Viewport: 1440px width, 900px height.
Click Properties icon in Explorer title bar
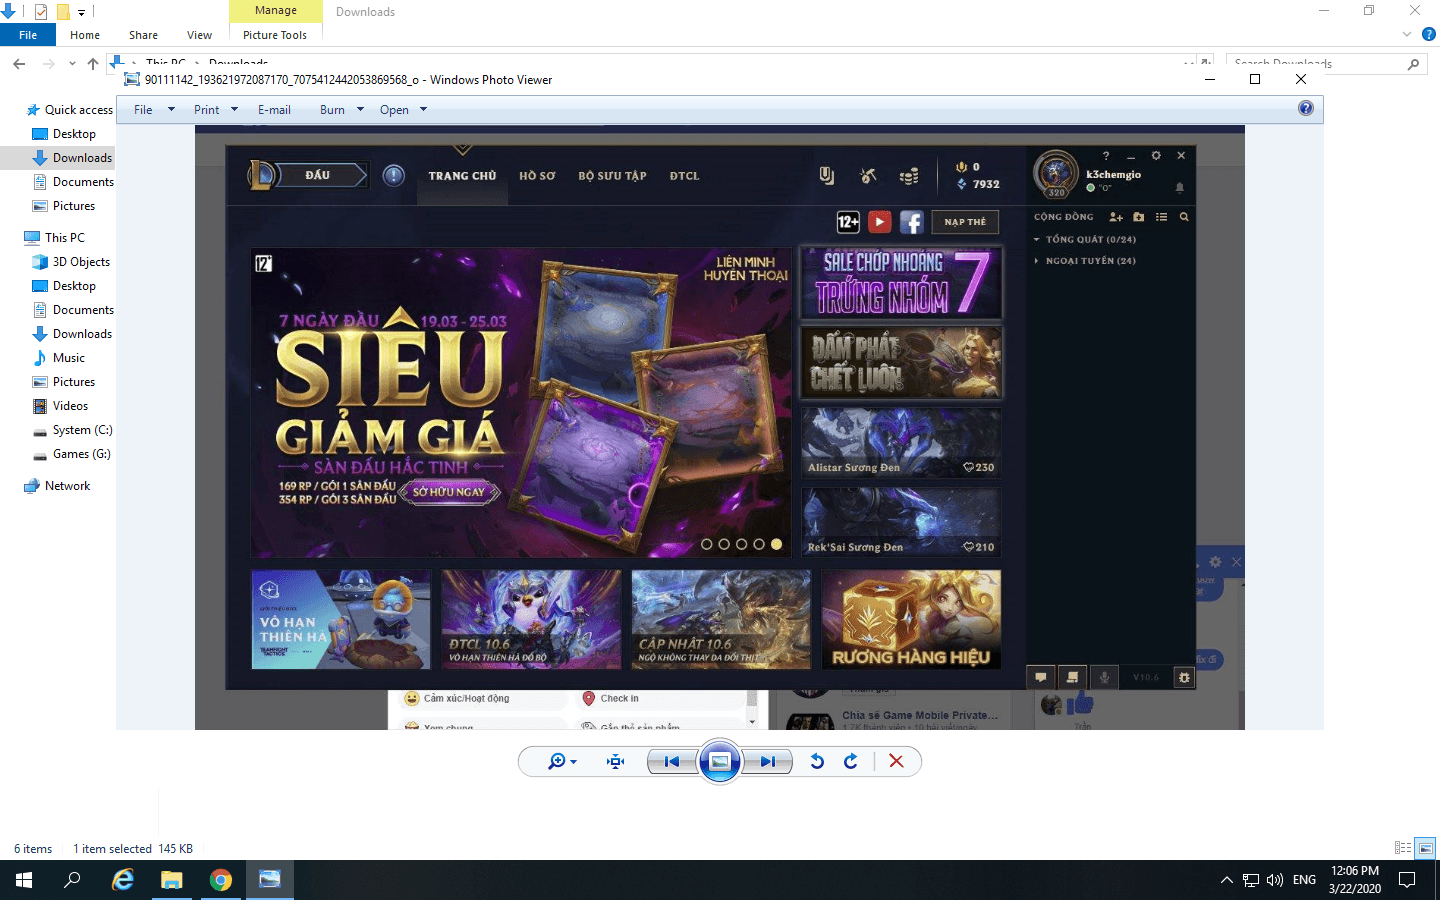(41, 12)
